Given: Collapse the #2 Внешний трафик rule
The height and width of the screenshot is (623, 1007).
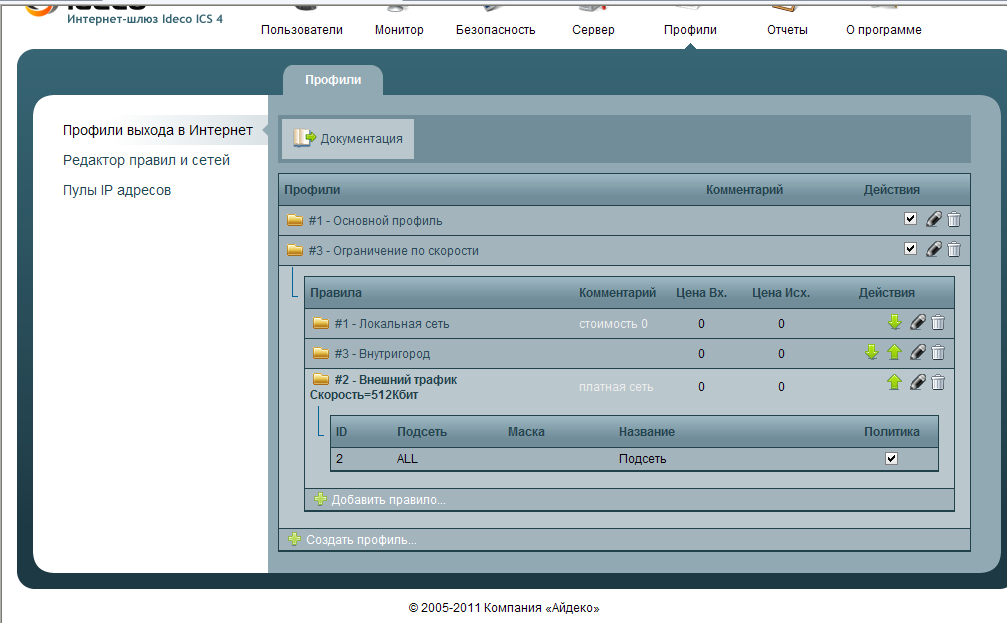Looking at the screenshot, I should coord(321,380).
